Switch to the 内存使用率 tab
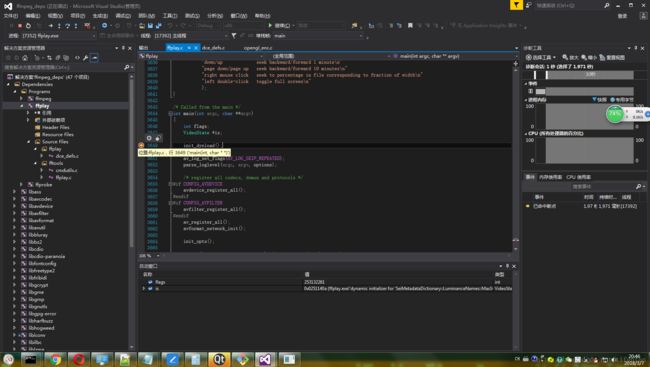Image resolution: width=650 pixels, height=367 pixels. (551, 177)
